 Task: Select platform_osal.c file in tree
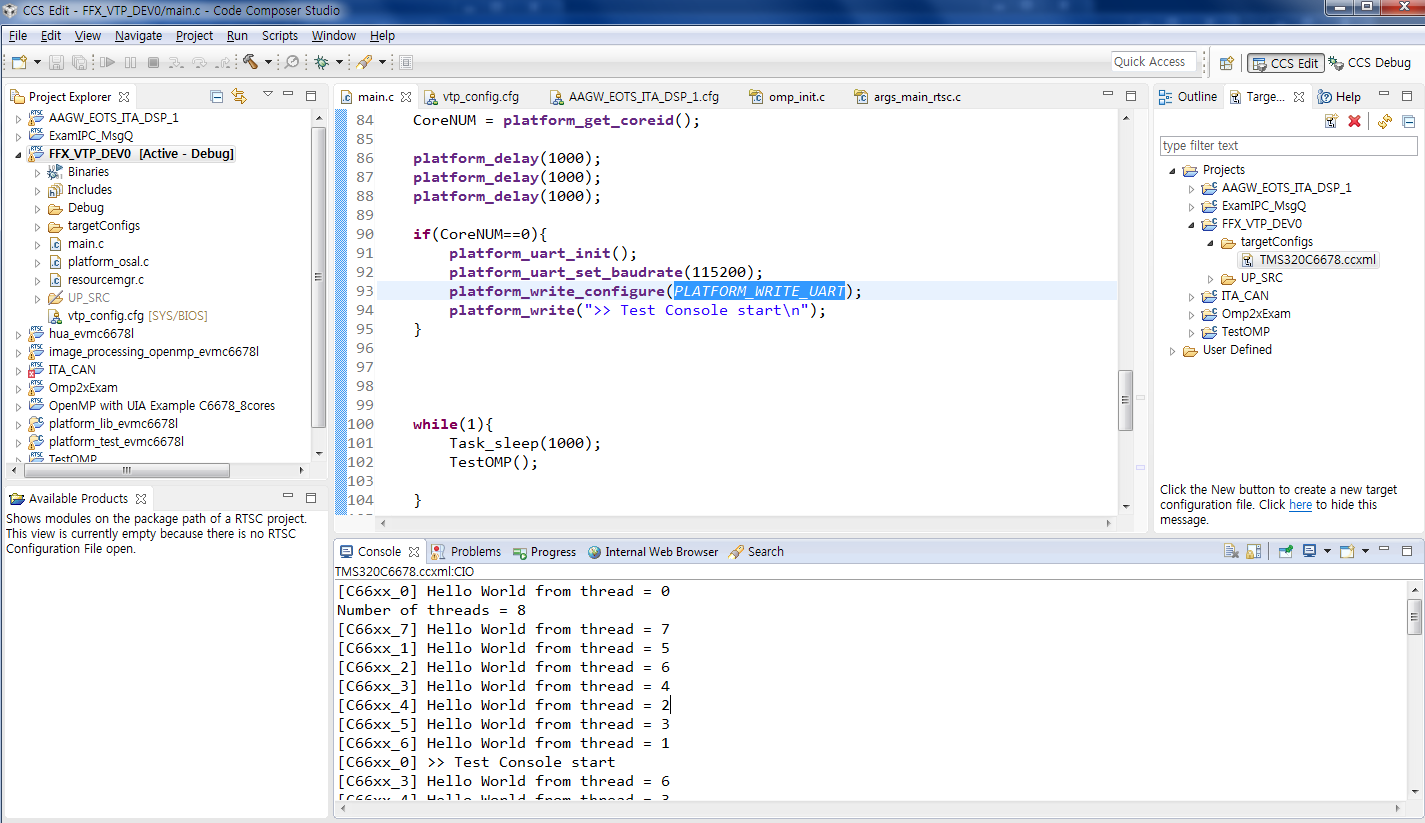point(108,262)
